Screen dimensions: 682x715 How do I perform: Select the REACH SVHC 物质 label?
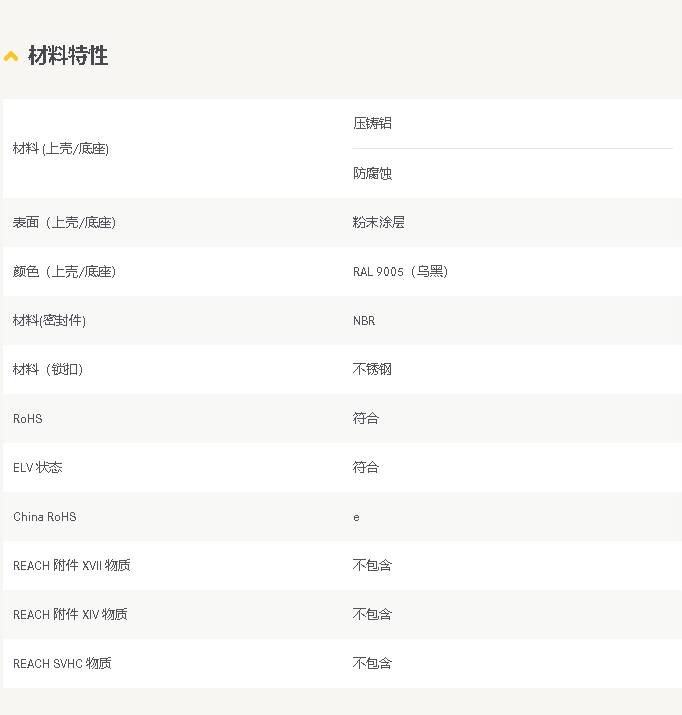tap(62, 663)
